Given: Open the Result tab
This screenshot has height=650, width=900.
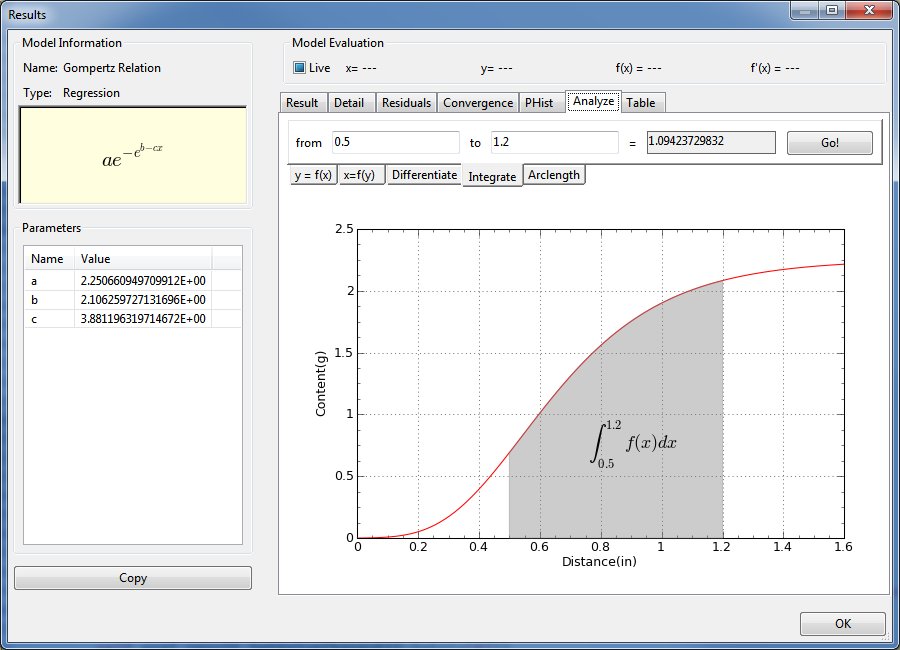Looking at the screenshot, I should click(x=302, y=102).
